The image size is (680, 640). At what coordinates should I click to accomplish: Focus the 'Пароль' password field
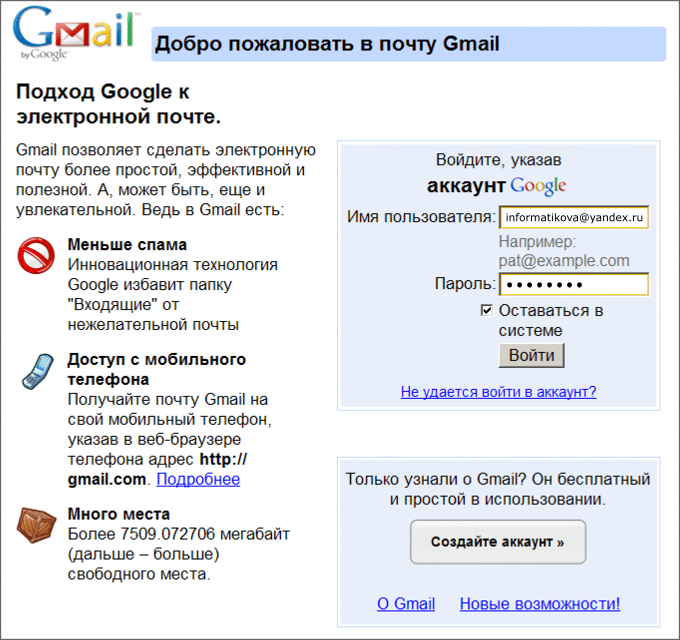coord(574,284)
